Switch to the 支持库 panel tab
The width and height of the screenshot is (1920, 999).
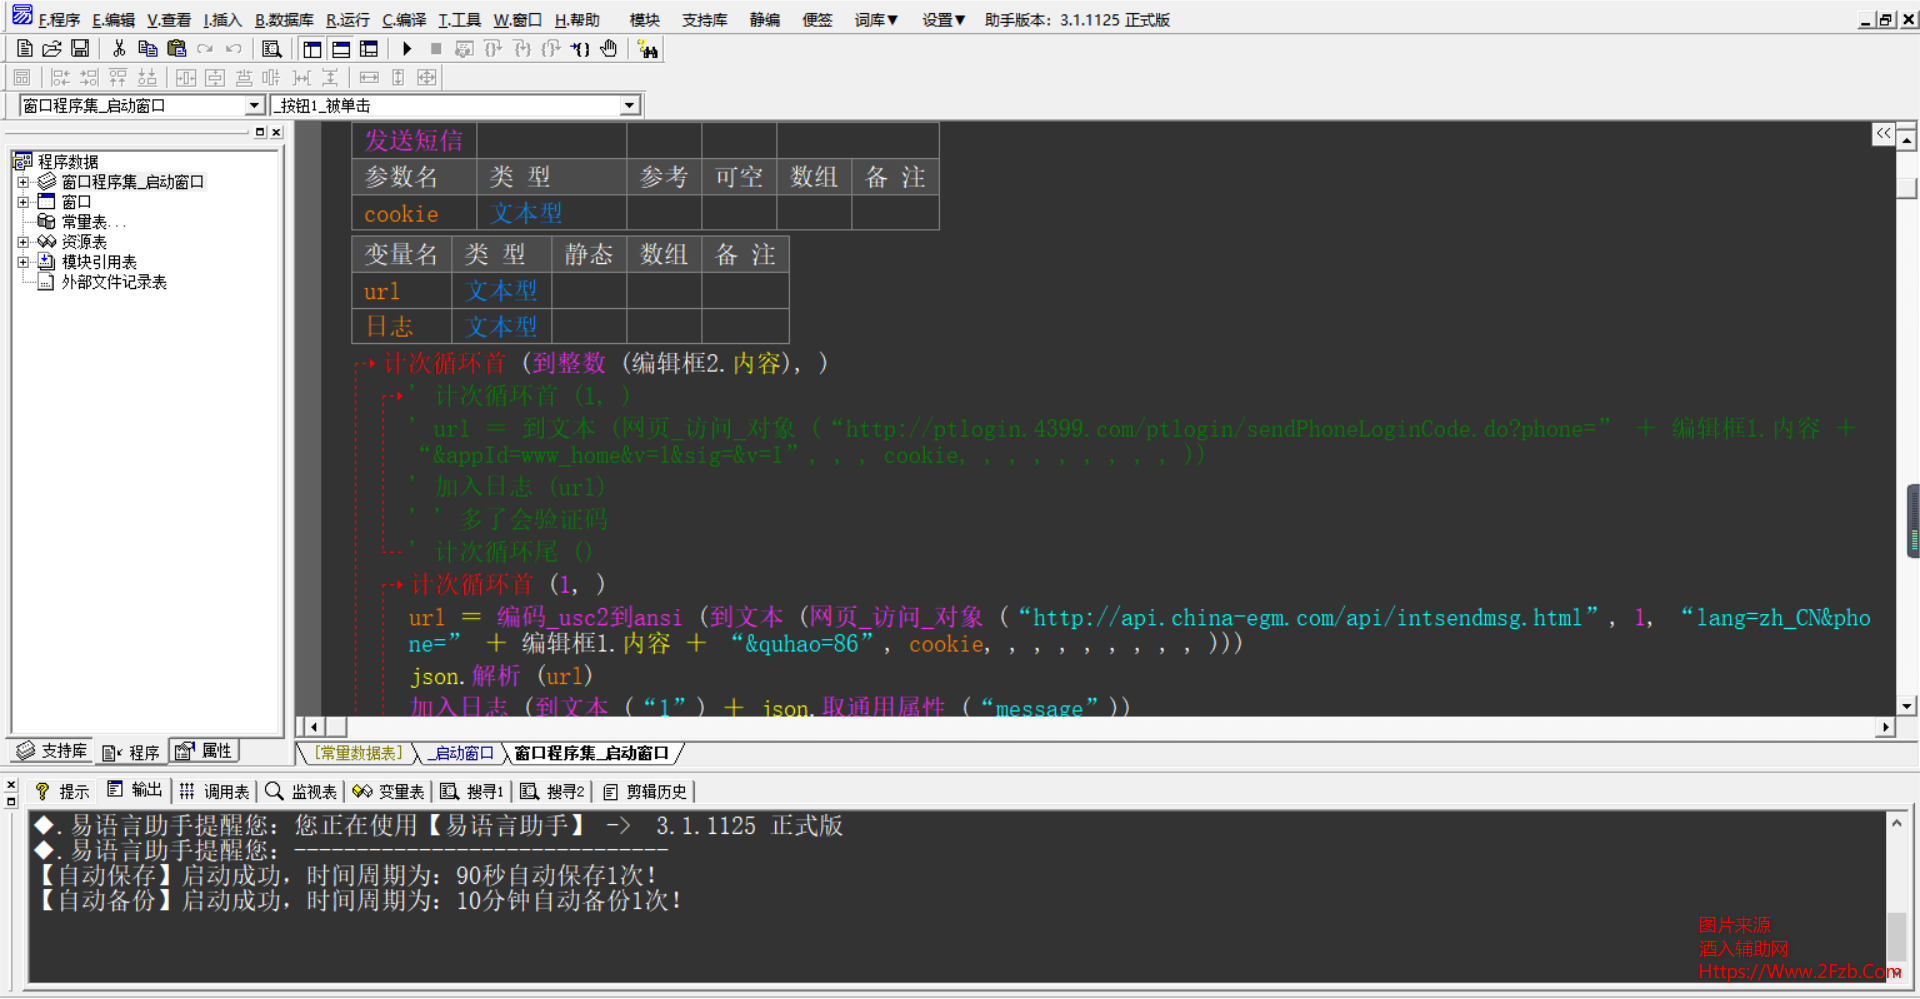pyautogui.click(x=52, y=751)
